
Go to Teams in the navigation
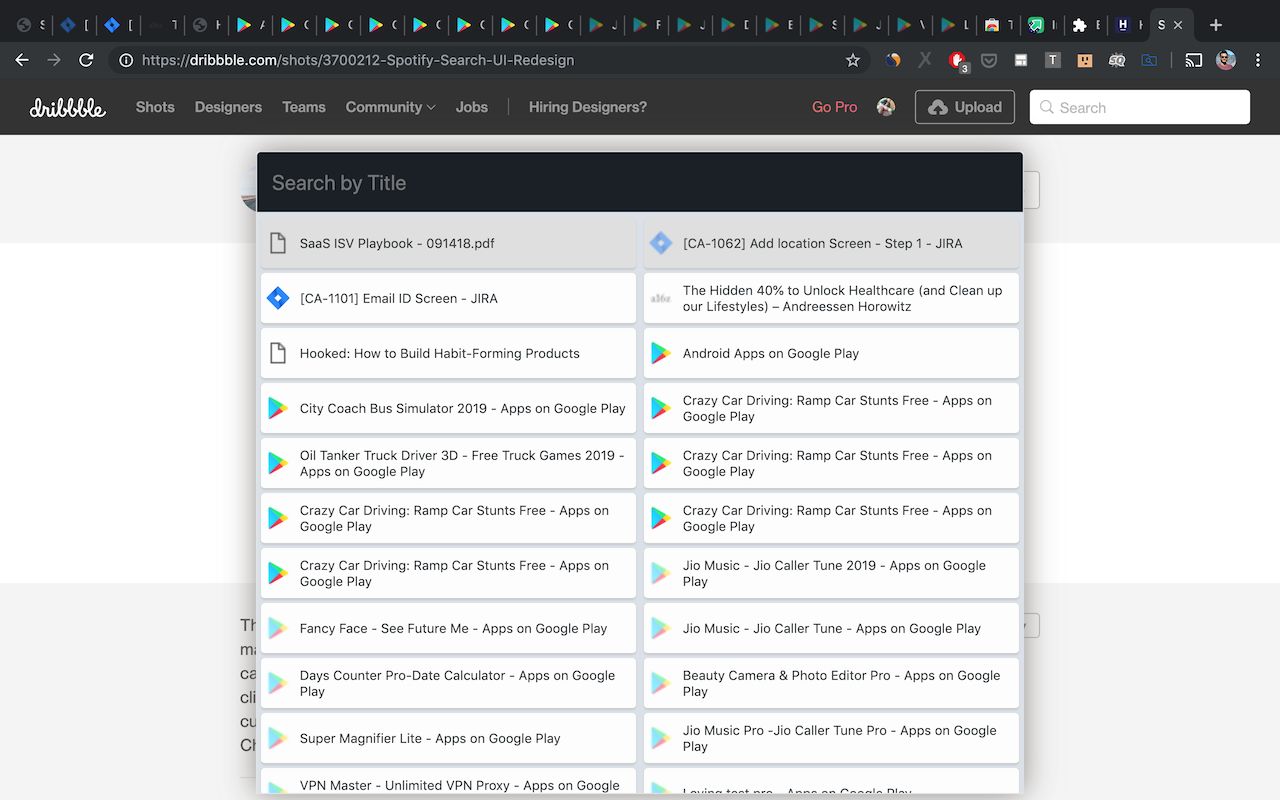coord(304,107)
